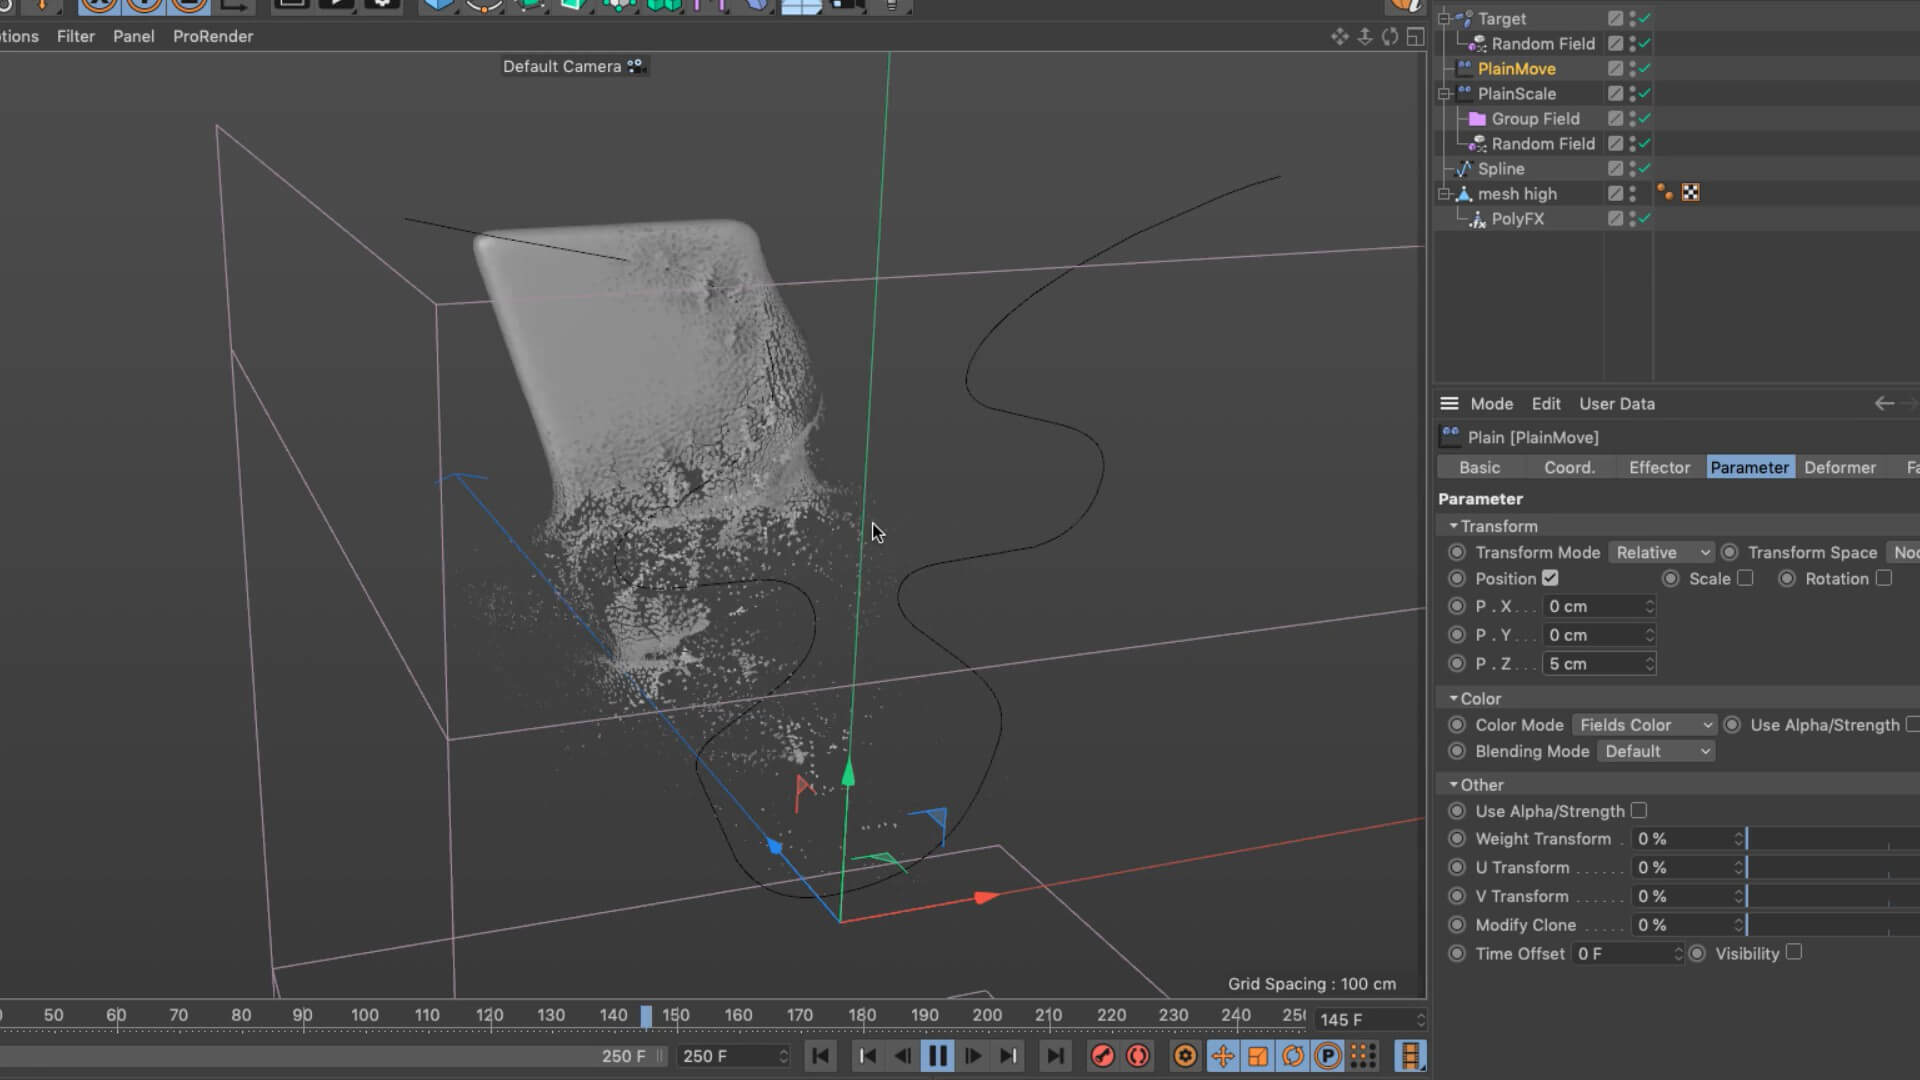The height and width of the screenshot is (1080, 1920).
Task: Switch to the Effector tab
Action: click(1658, 468)
